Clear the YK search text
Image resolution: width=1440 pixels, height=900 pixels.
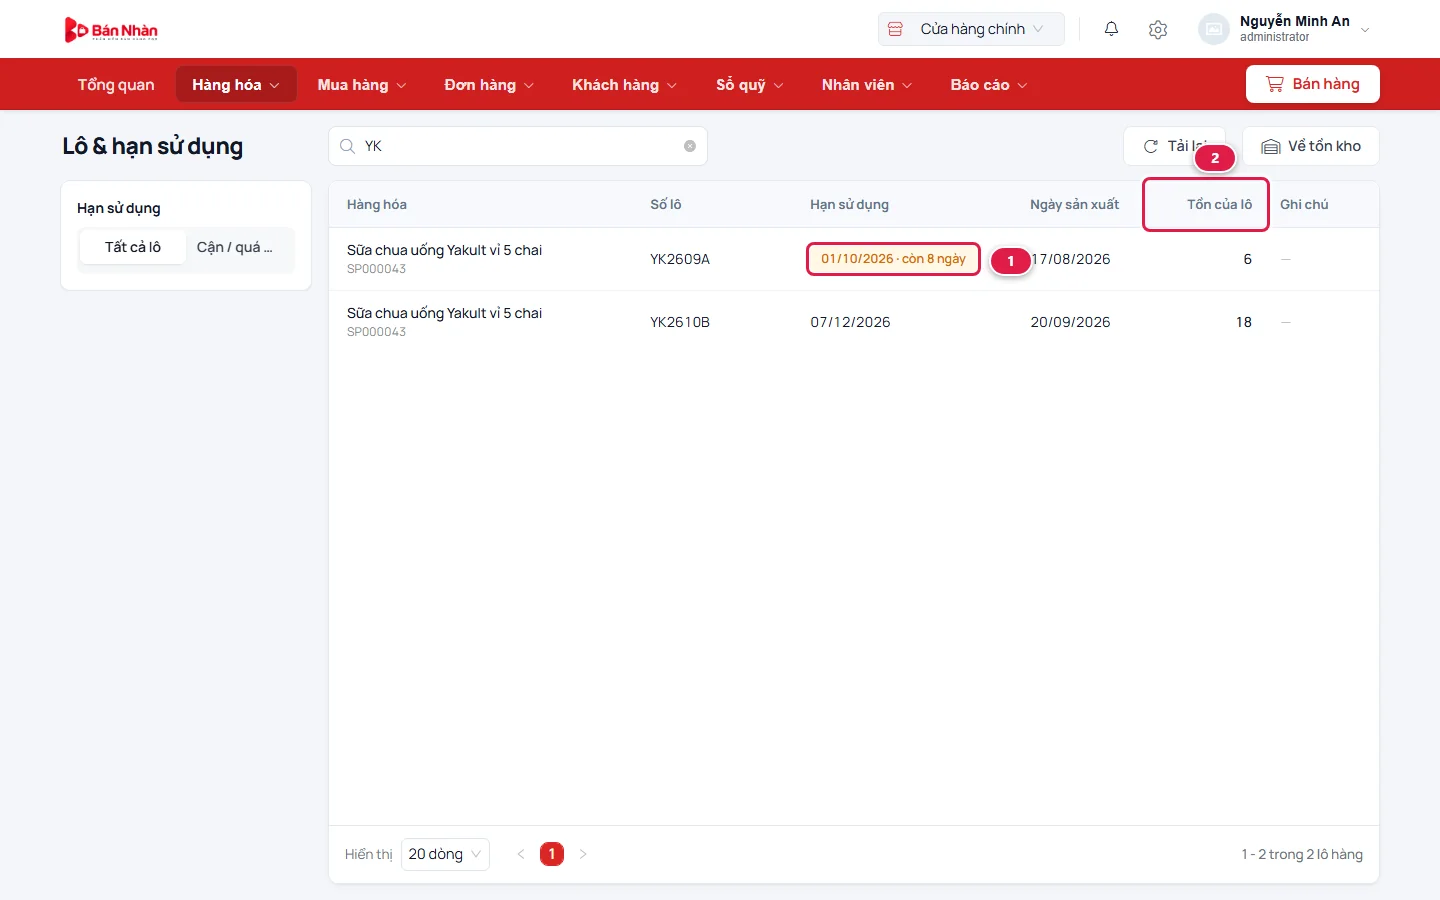point(690,146)
